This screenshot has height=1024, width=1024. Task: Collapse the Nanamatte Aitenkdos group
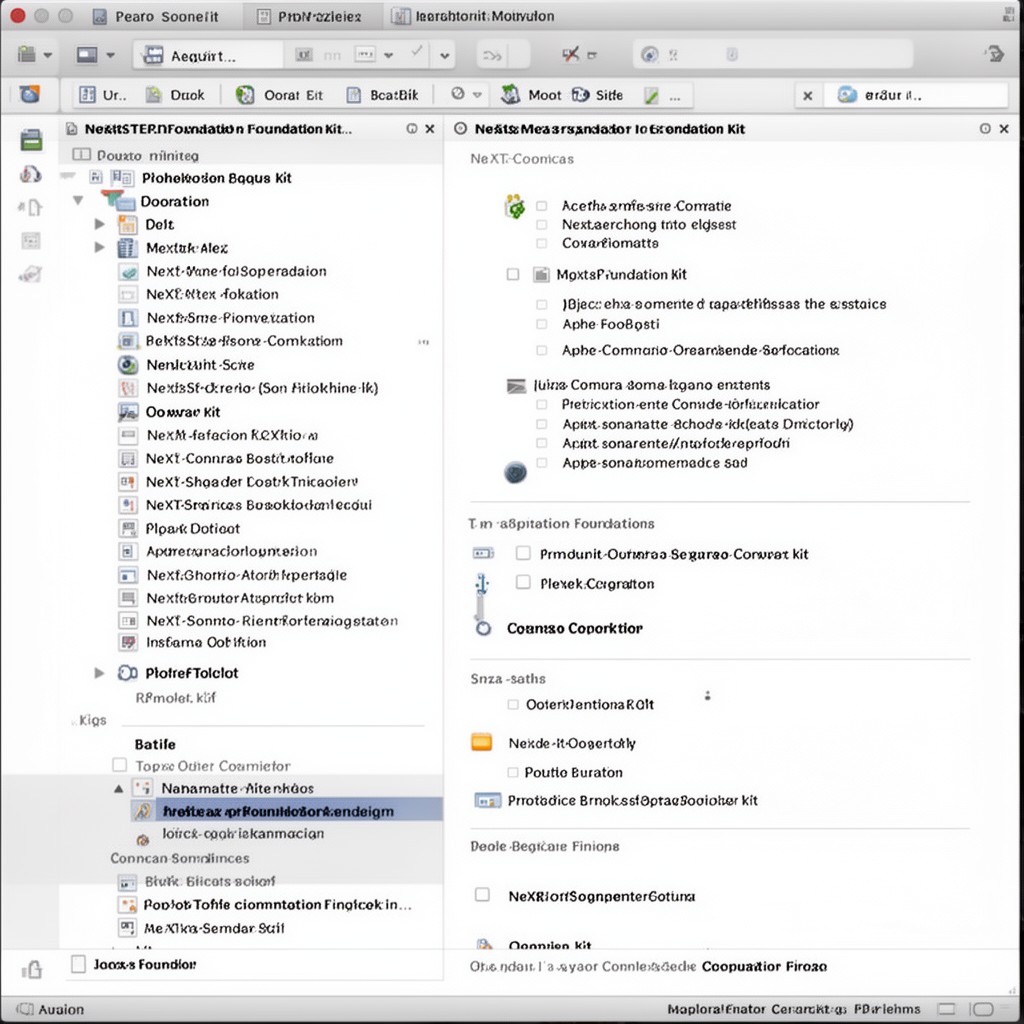point(118,788)
